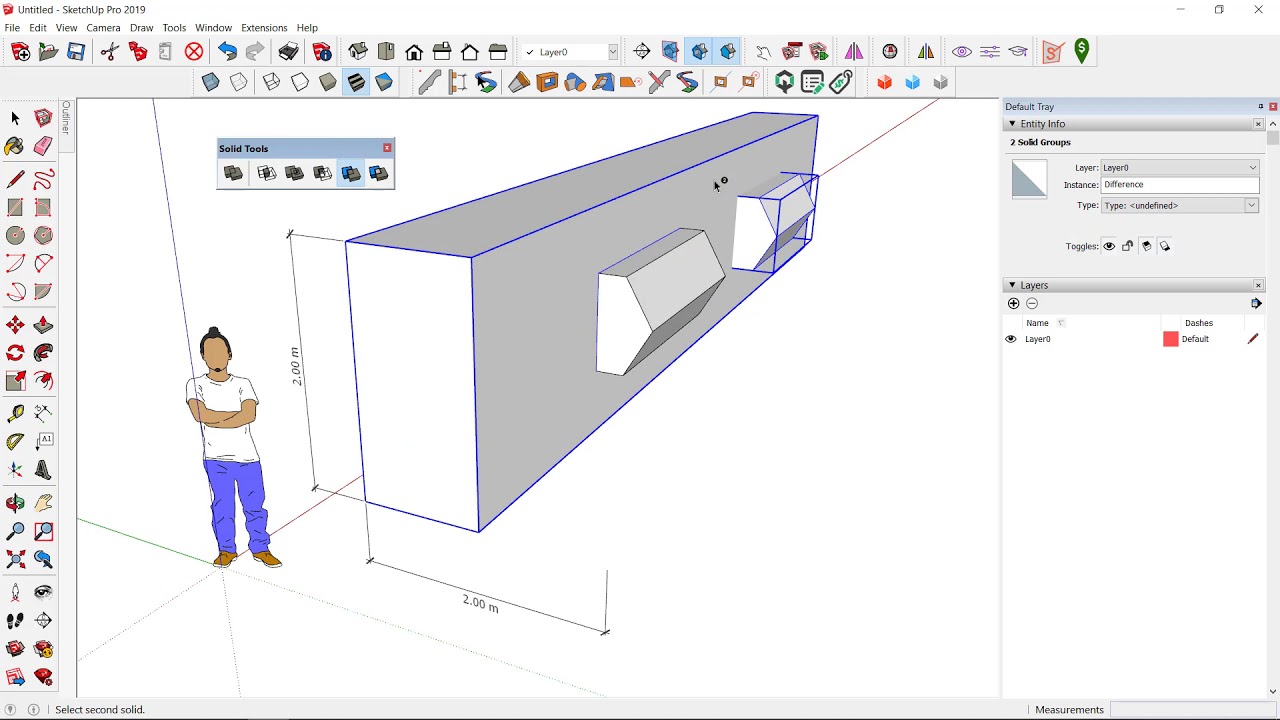Choose the Eraser tool
The width and height of the screenshot is (1280, 720).
click(x=43, y=147)
